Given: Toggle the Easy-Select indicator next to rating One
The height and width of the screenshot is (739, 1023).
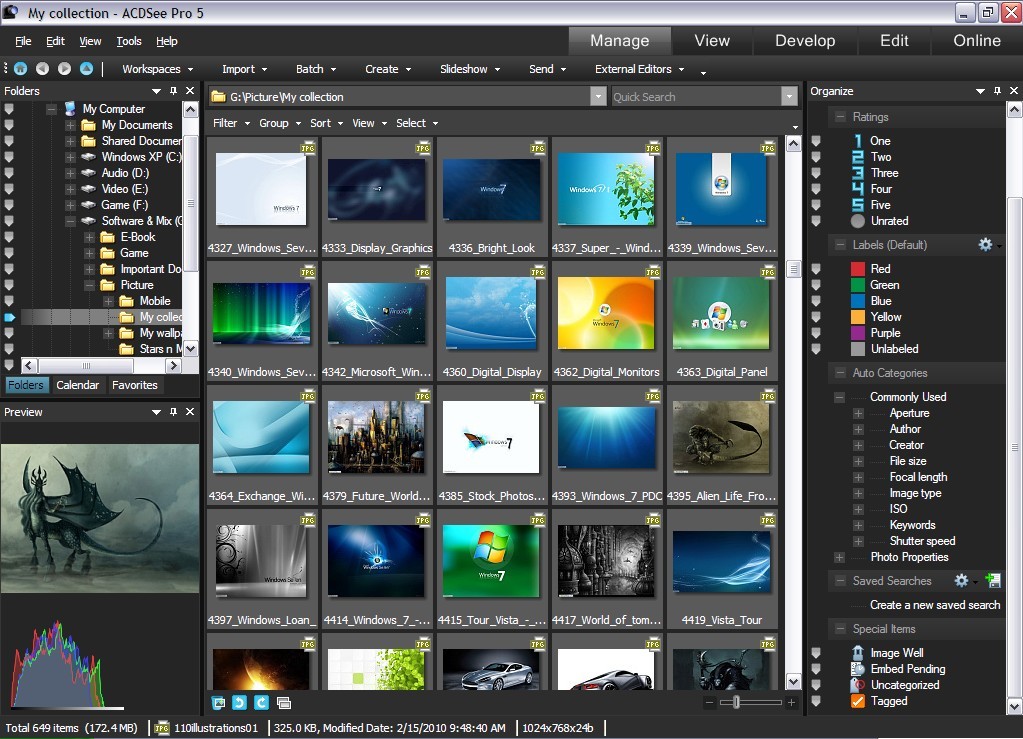Looking at the screenshot, I should pos(816,141).
